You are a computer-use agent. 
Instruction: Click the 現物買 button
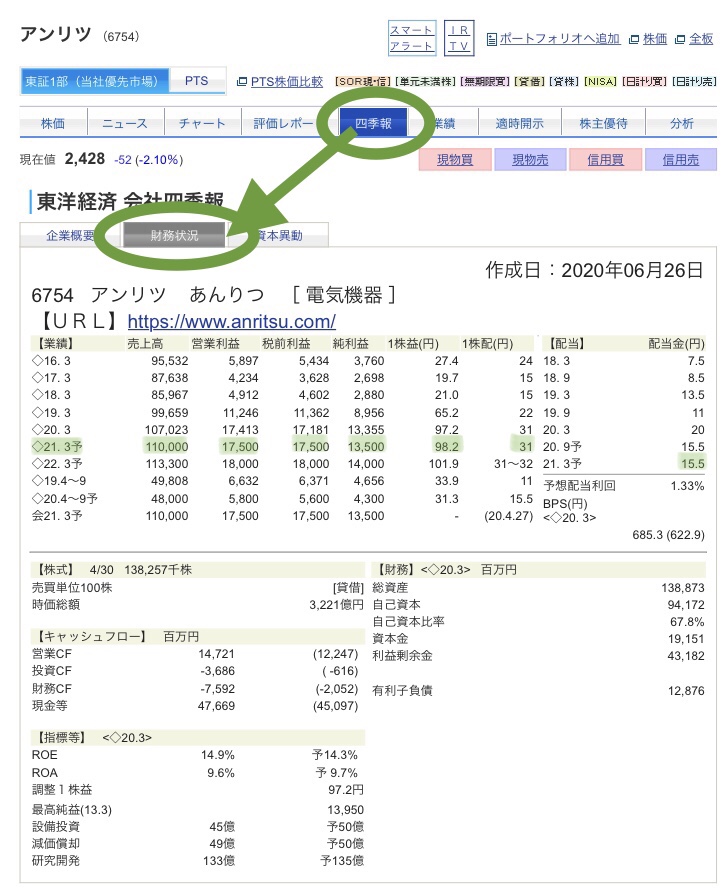click(x=455, y=160)
